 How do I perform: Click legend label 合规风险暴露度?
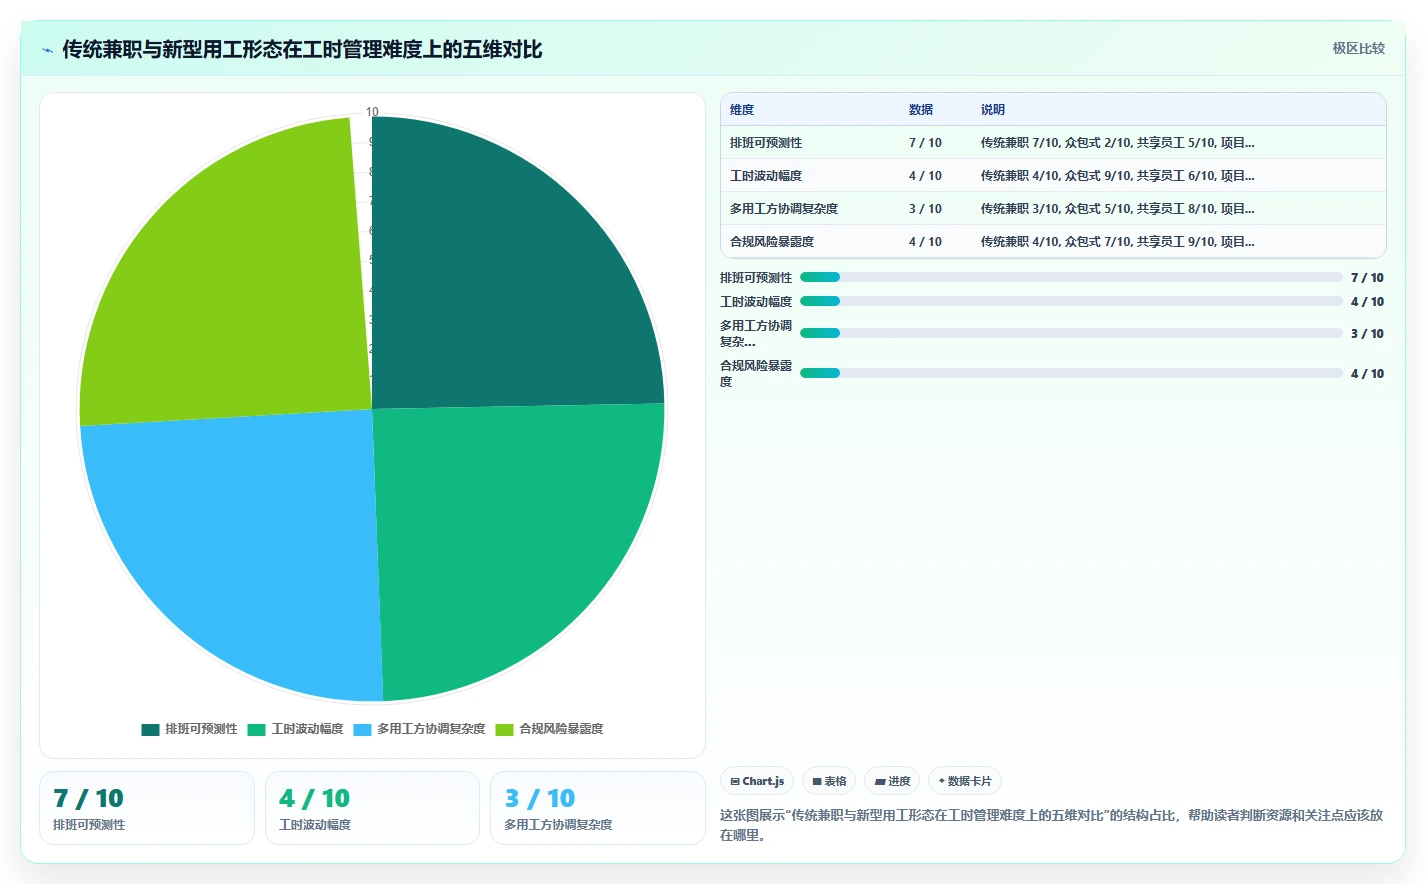tap(561, 729)
